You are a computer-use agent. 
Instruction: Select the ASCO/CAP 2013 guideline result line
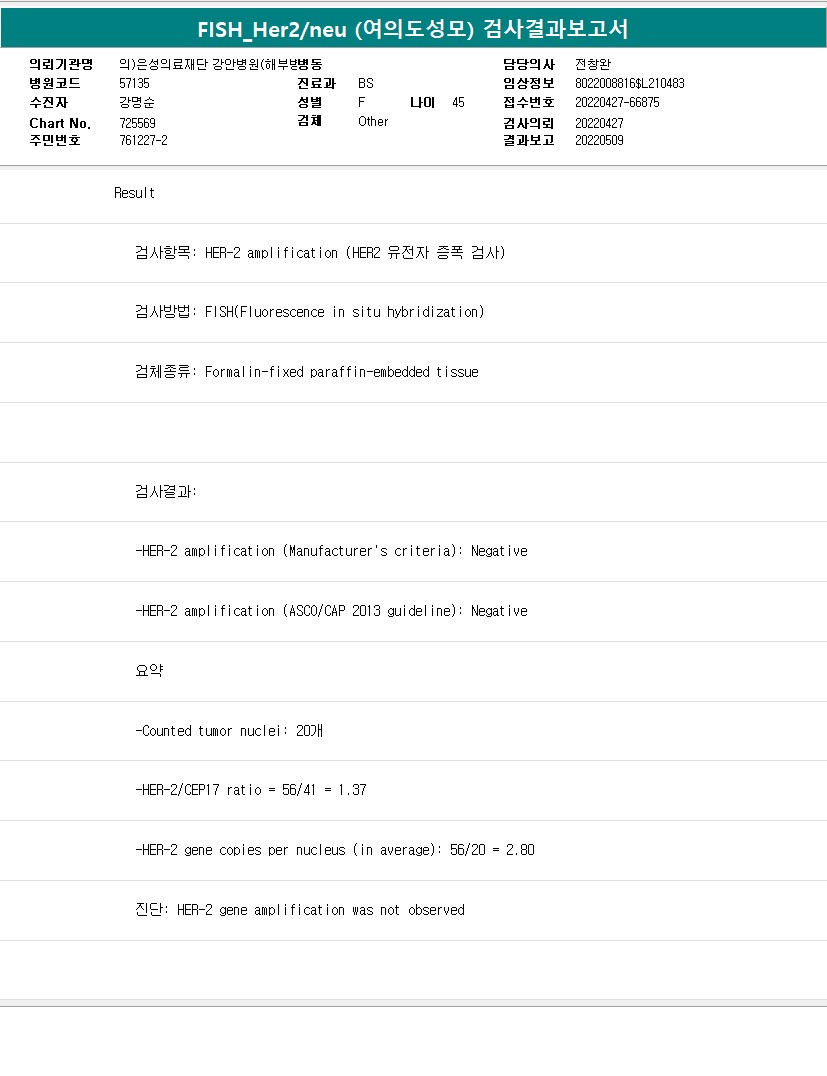tap(331, 611)
